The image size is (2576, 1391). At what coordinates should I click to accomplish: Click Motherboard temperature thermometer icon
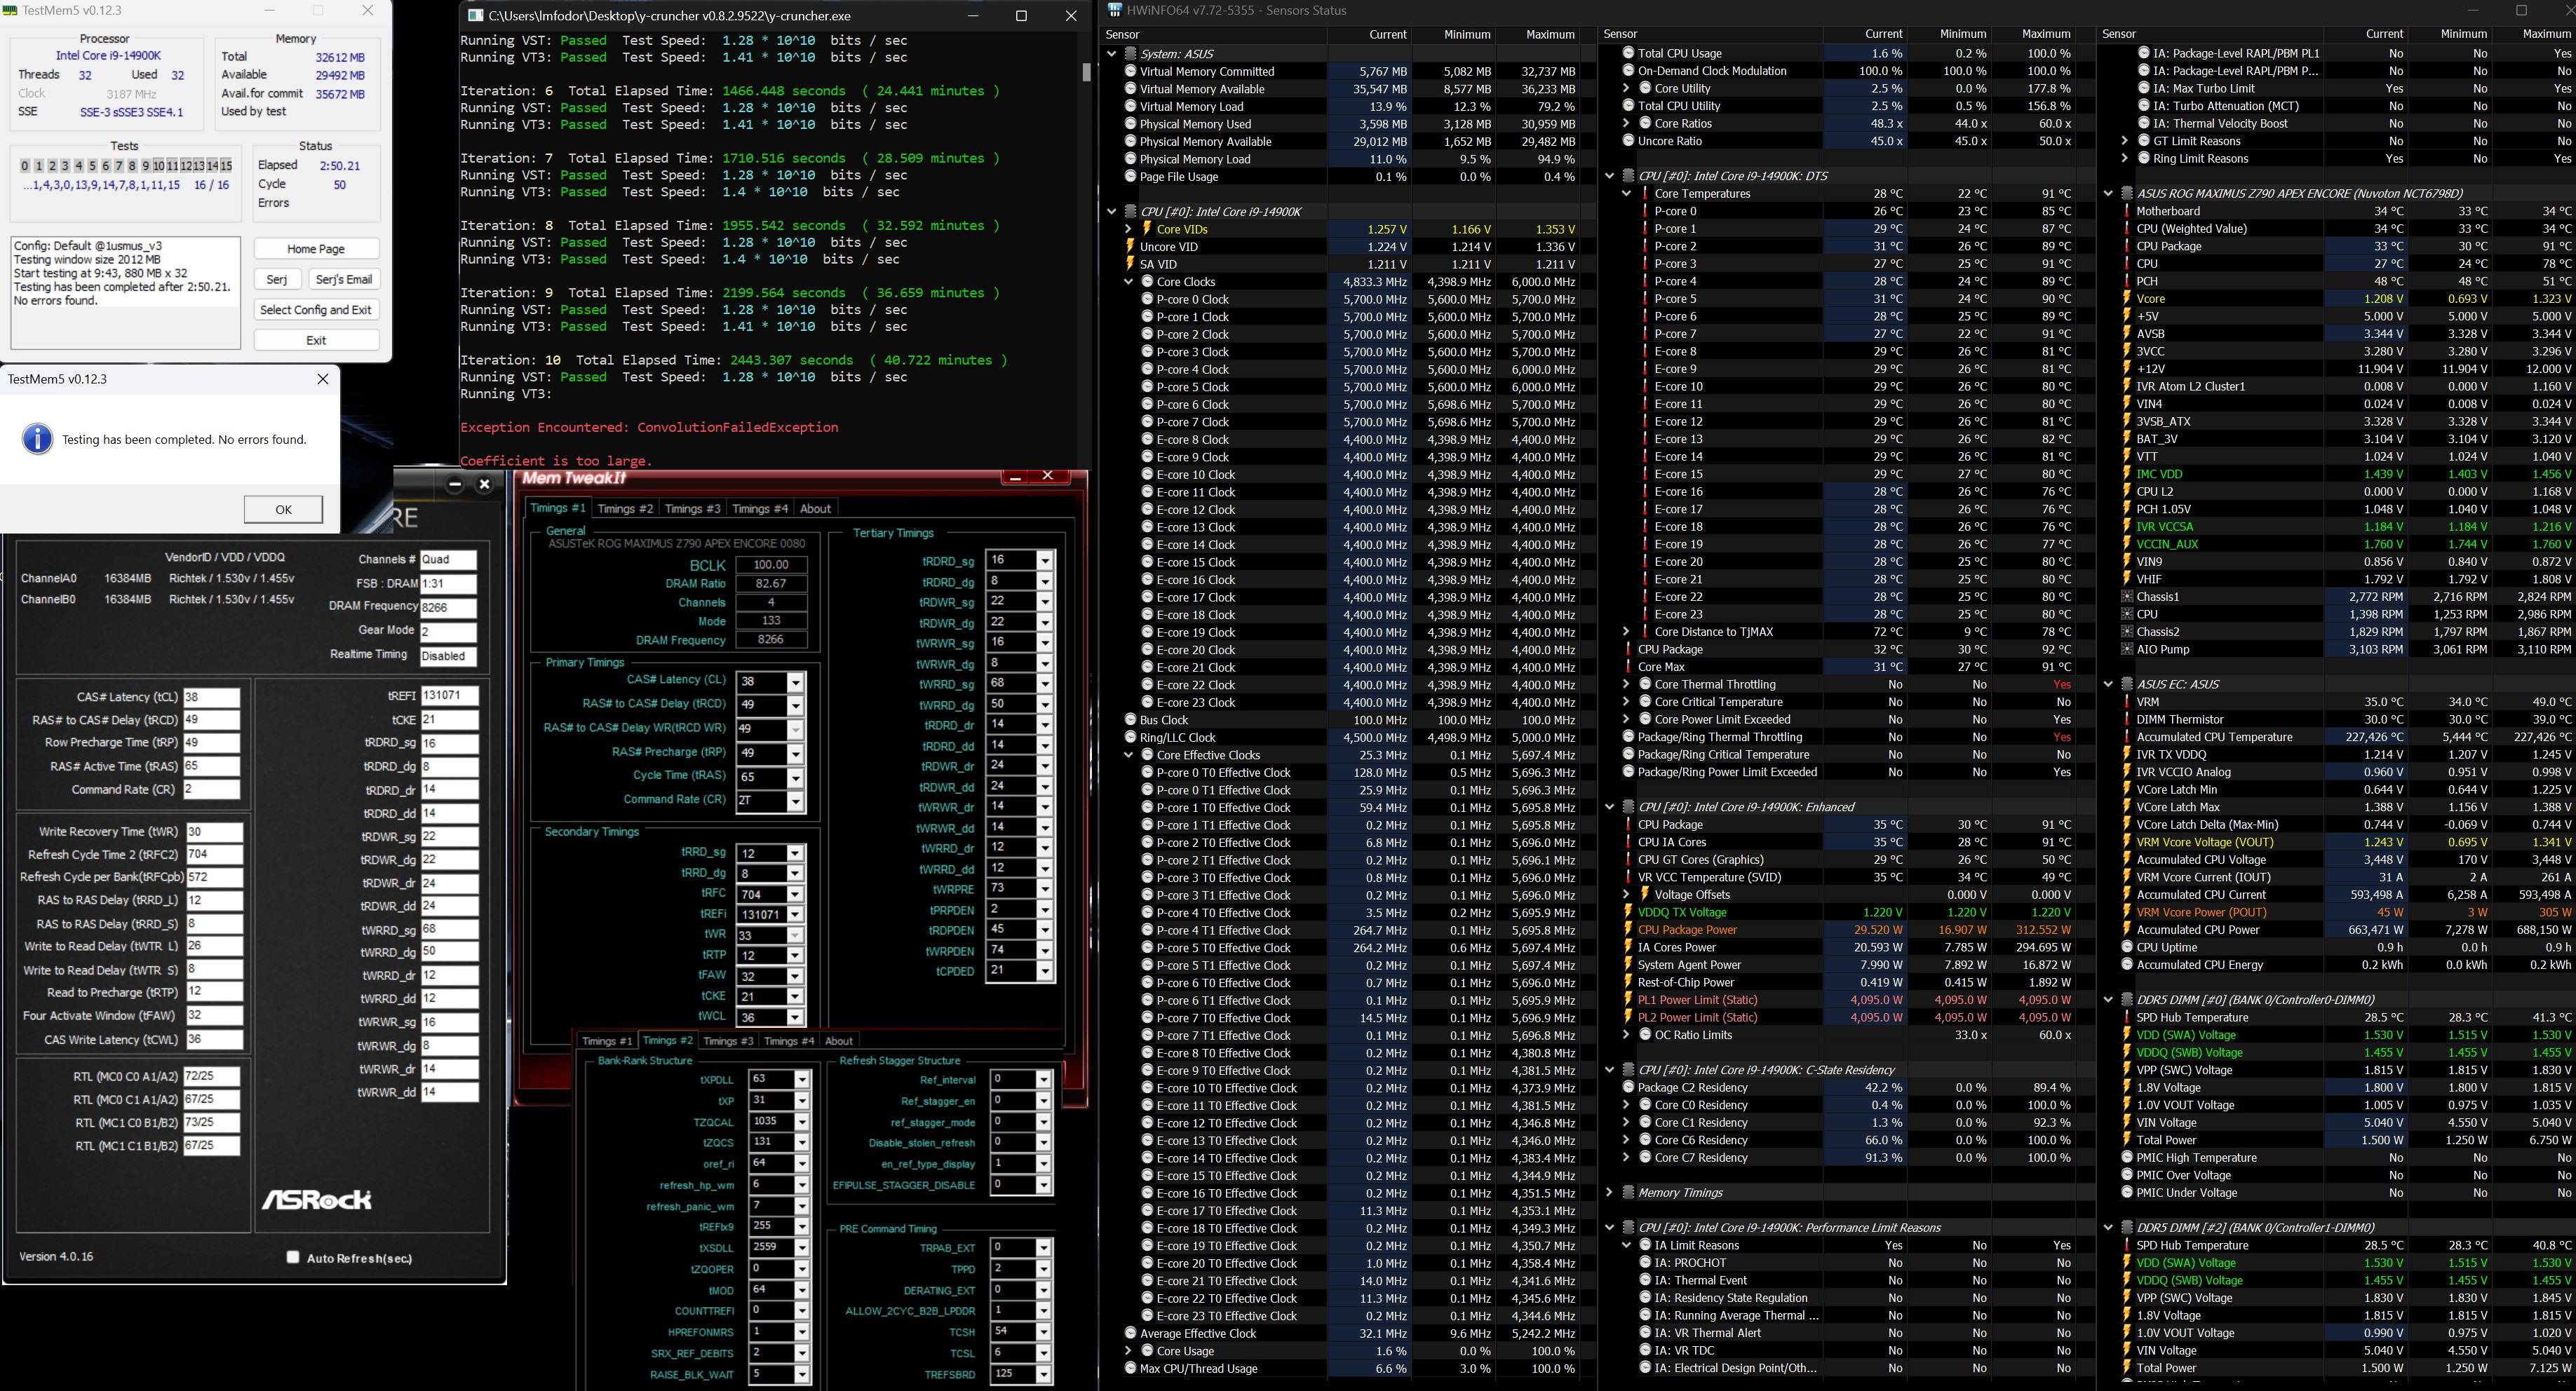(2127, 211)
